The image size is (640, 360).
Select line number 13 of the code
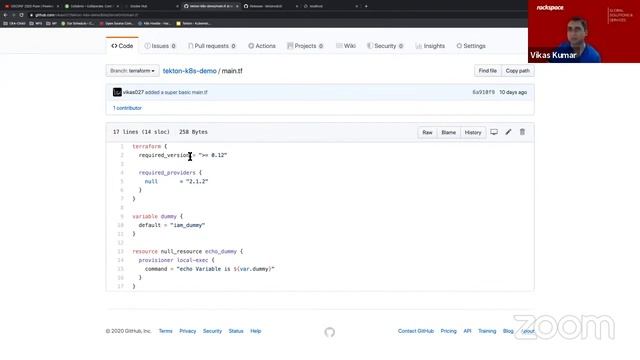(x=120, y=251)
